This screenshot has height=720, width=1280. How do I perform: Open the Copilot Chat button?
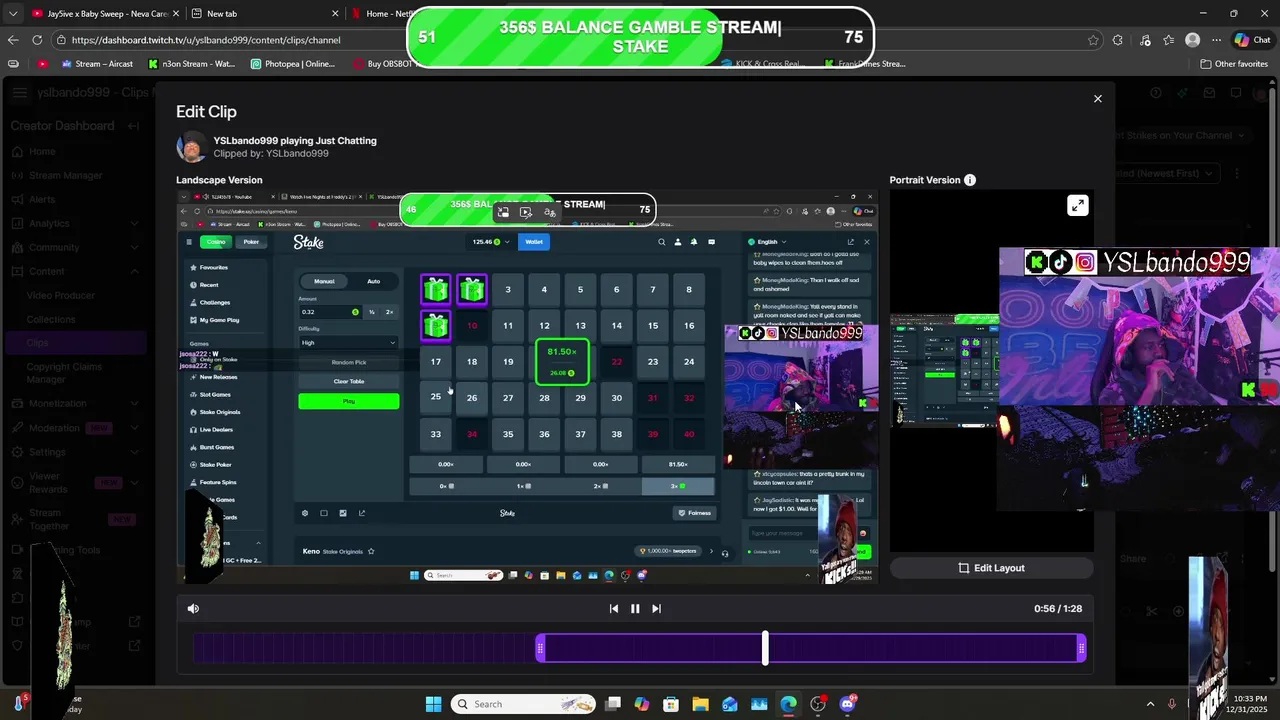click(x=1252, y=40)
